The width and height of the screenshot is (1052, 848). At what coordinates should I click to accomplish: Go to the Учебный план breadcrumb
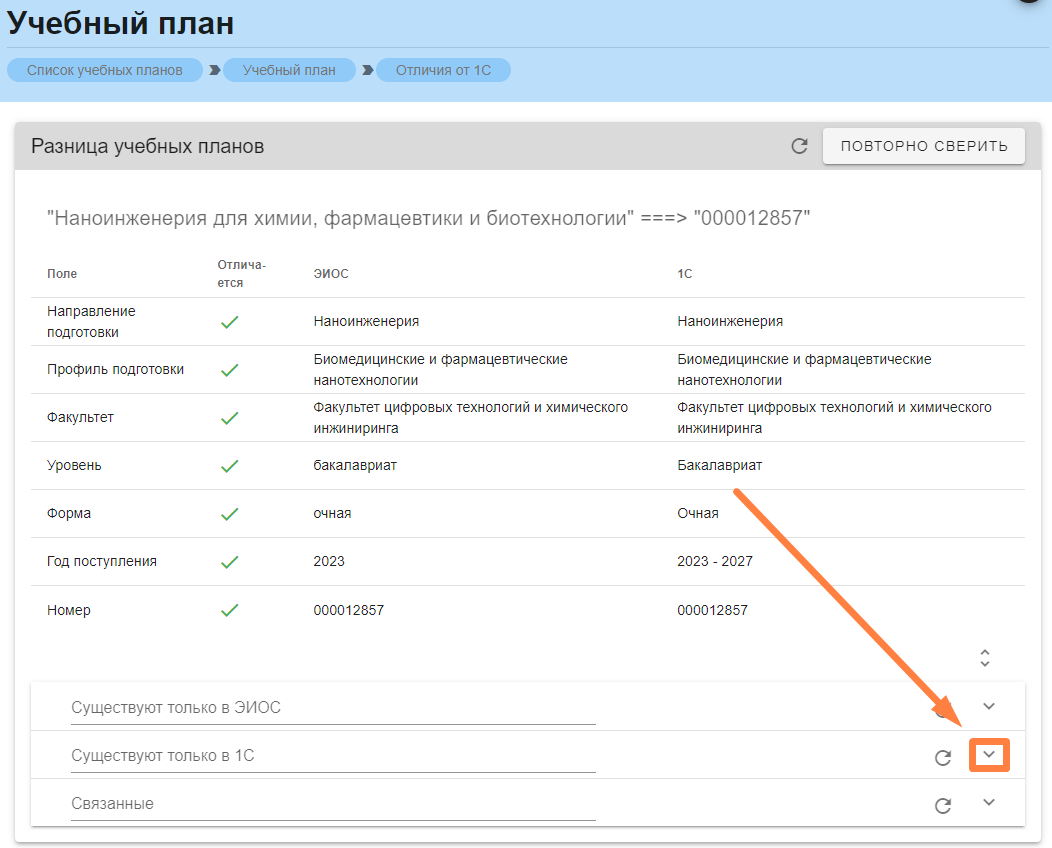[288, 70]
